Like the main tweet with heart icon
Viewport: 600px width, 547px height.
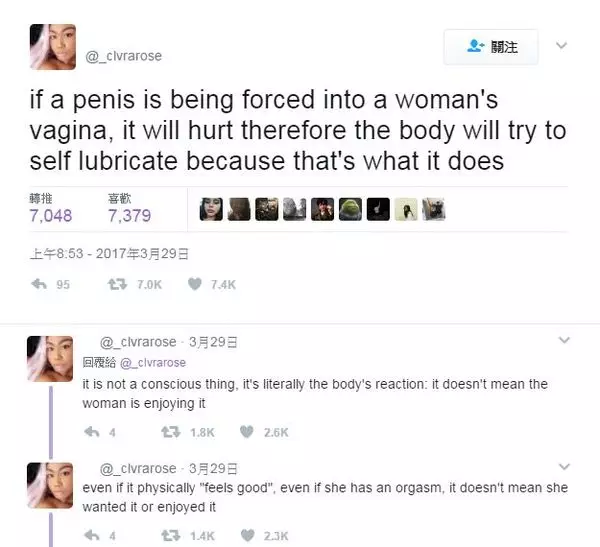tap(195, 284)
